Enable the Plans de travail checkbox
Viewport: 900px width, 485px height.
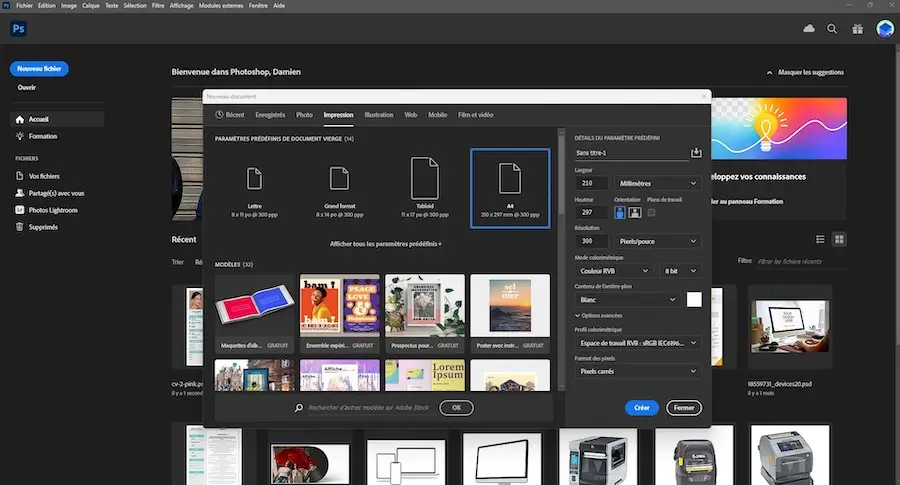click(x=651, y=212)
